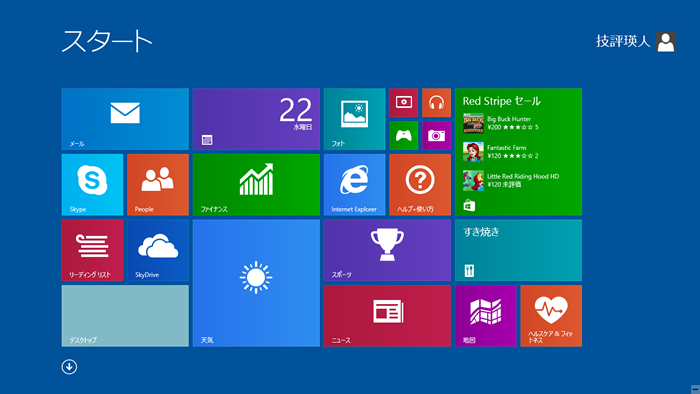Open the News (ニュース) tile

point(388,316)
